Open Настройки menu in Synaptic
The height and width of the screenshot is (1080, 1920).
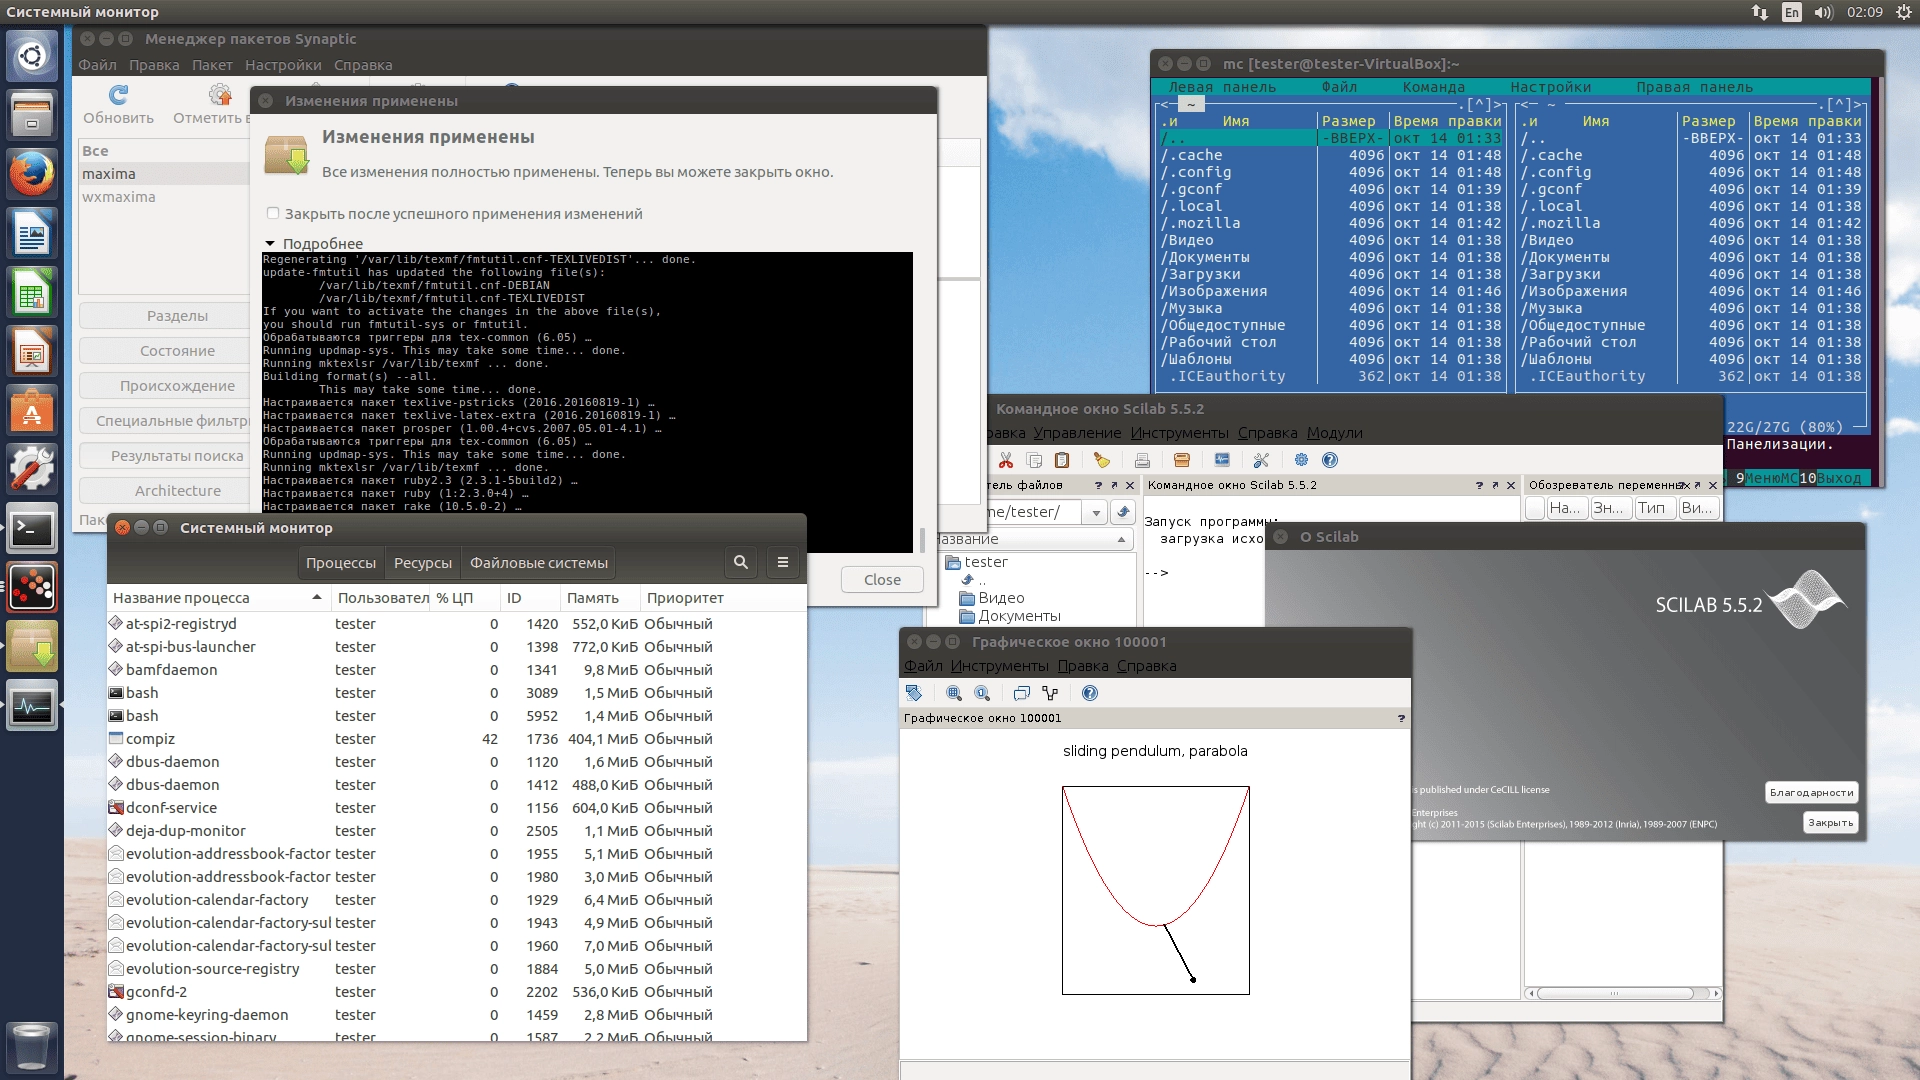(283, 65)
